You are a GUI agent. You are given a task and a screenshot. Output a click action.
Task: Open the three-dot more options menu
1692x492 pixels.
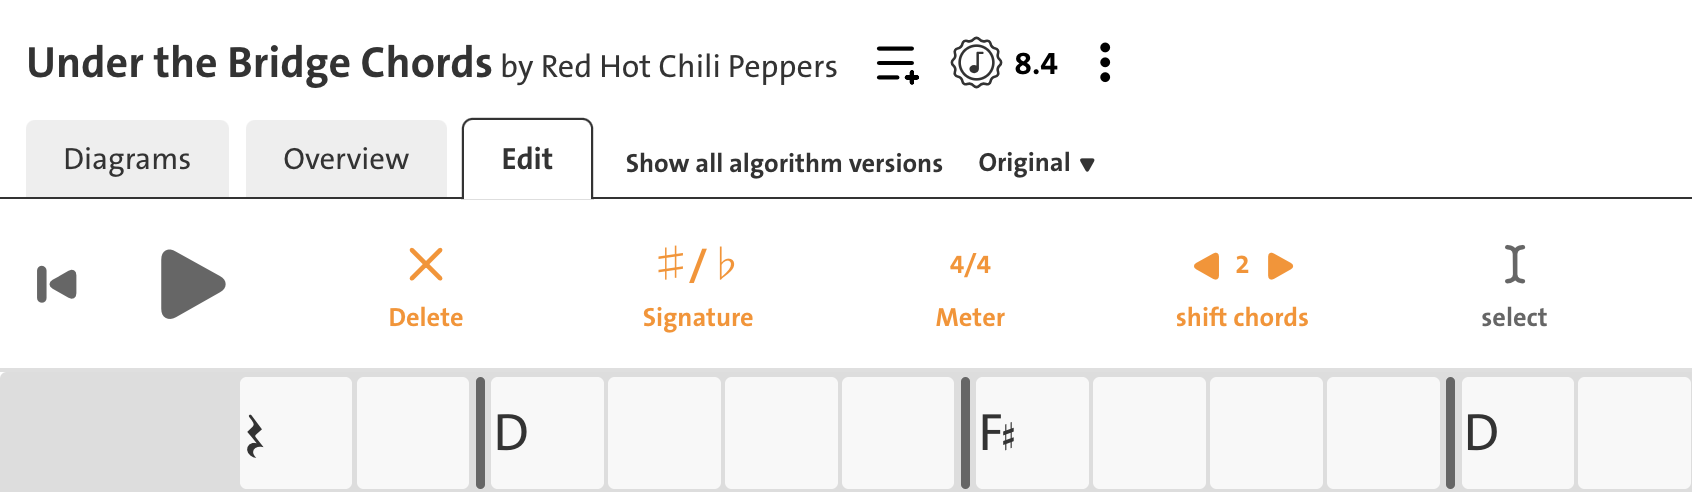[x=1104, y=63]
